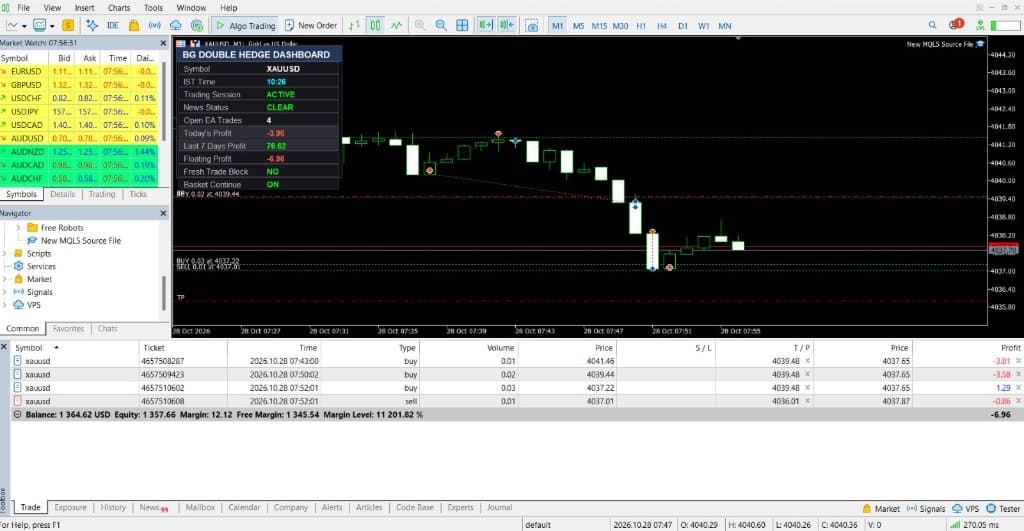The width and height of the screenshot is (1024, 531).
Task: Open the Market shortcut in Toolbox bar
Action: click(x=881, y=508)
